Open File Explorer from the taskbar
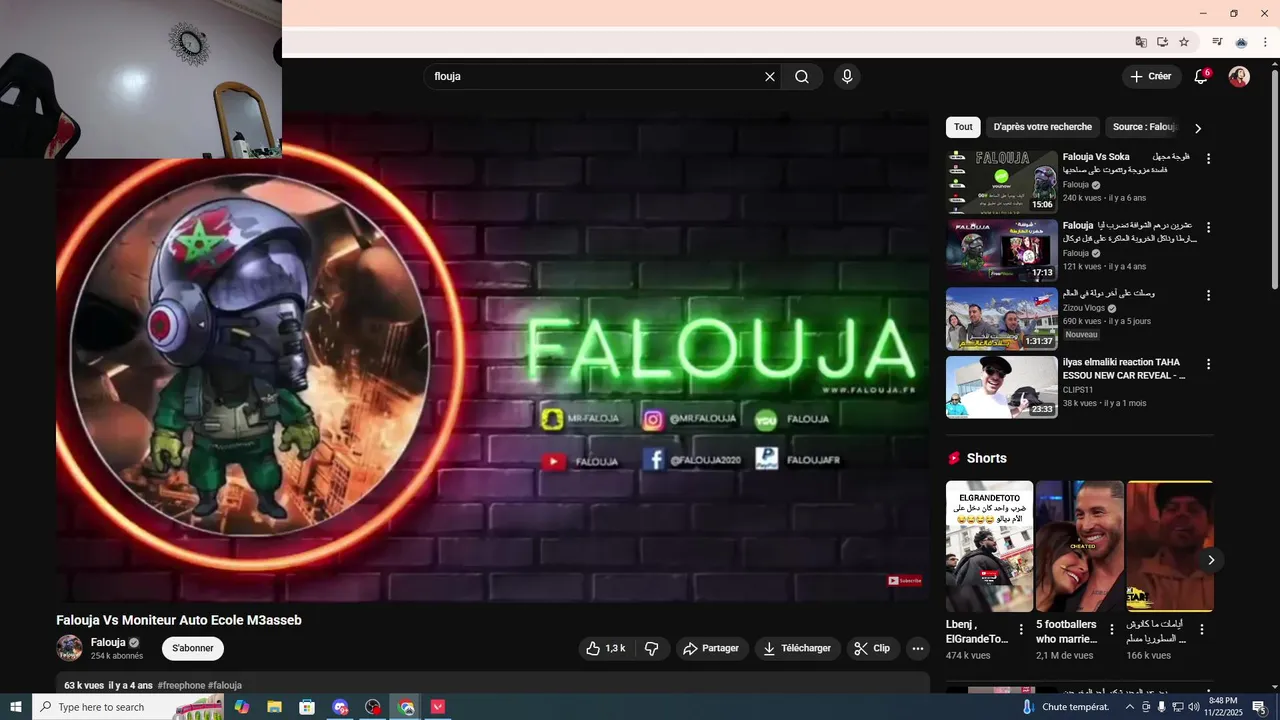The width and height of the screenshot is (1280, 720). [x=274, y=707]
